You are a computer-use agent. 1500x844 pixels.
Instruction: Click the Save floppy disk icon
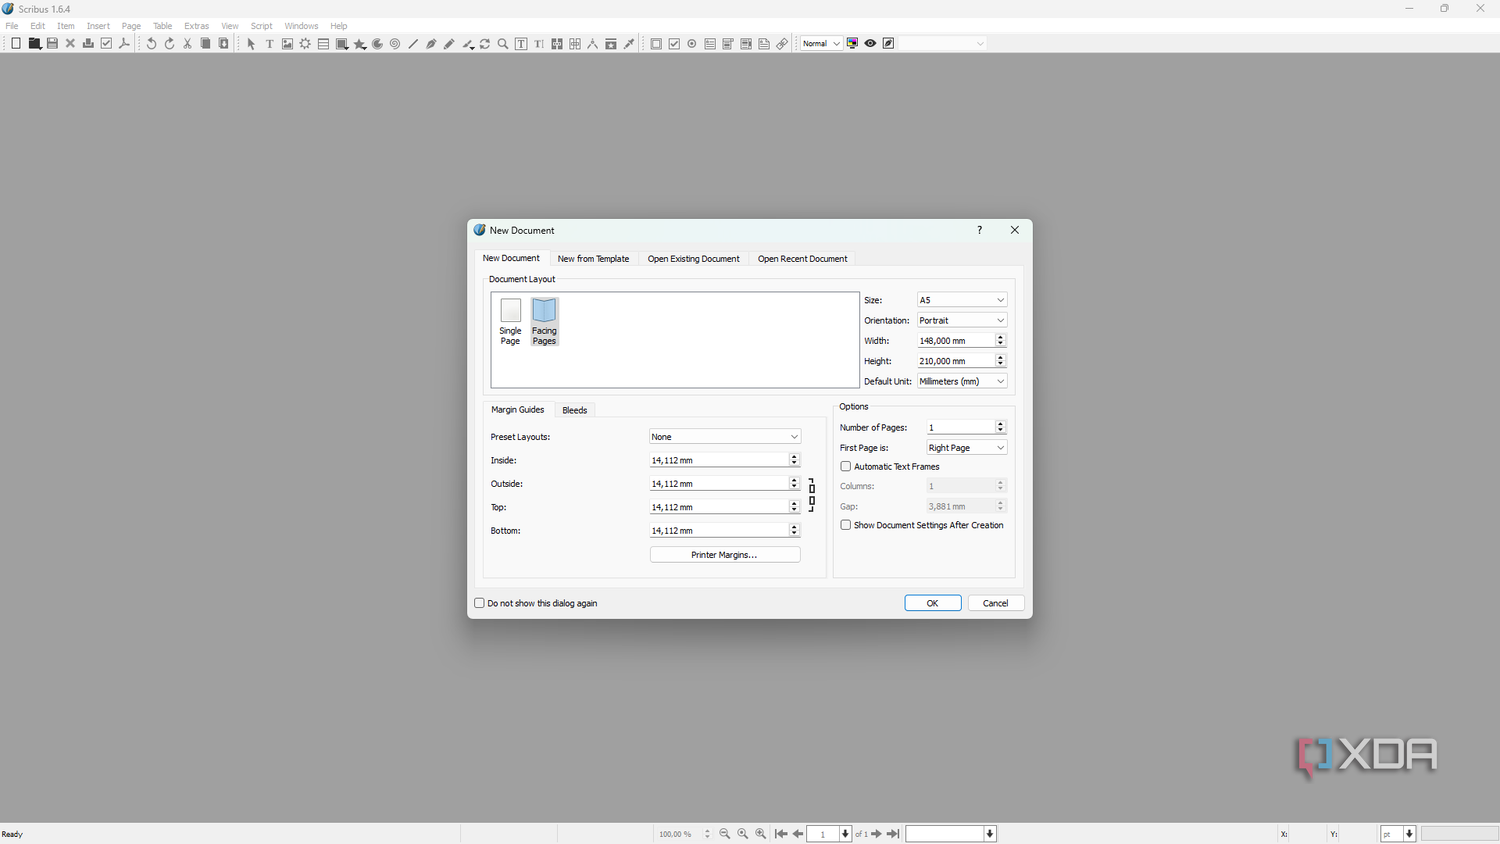[52, 44]
